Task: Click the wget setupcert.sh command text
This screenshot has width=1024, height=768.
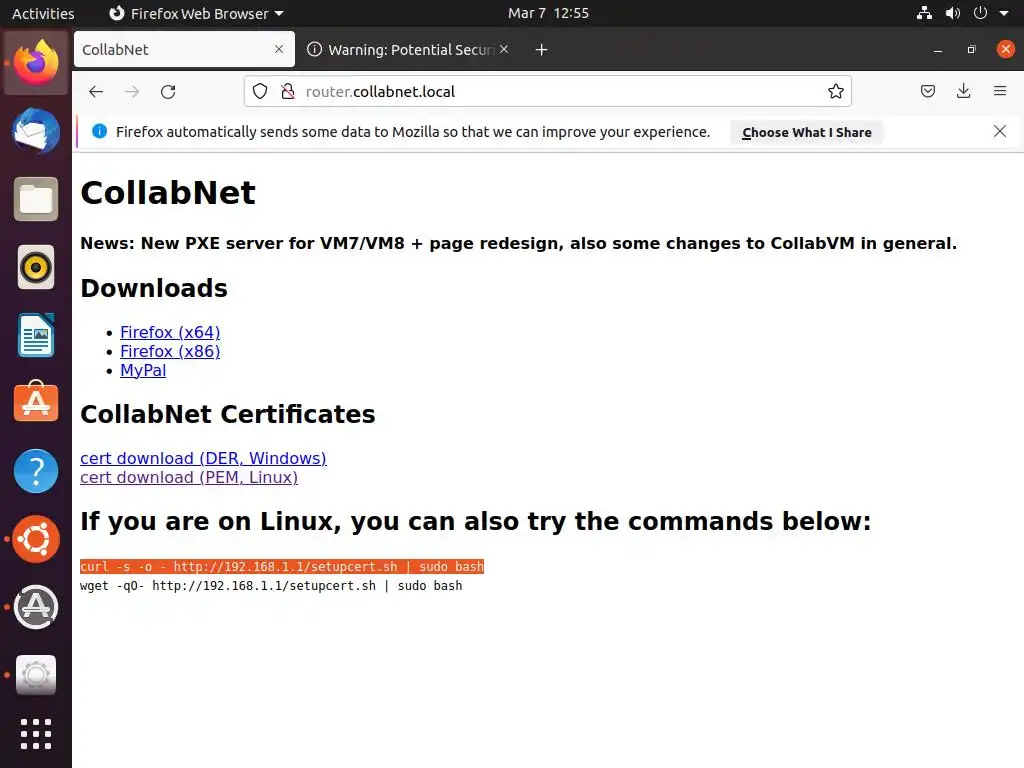Action: tap(271, 586)
